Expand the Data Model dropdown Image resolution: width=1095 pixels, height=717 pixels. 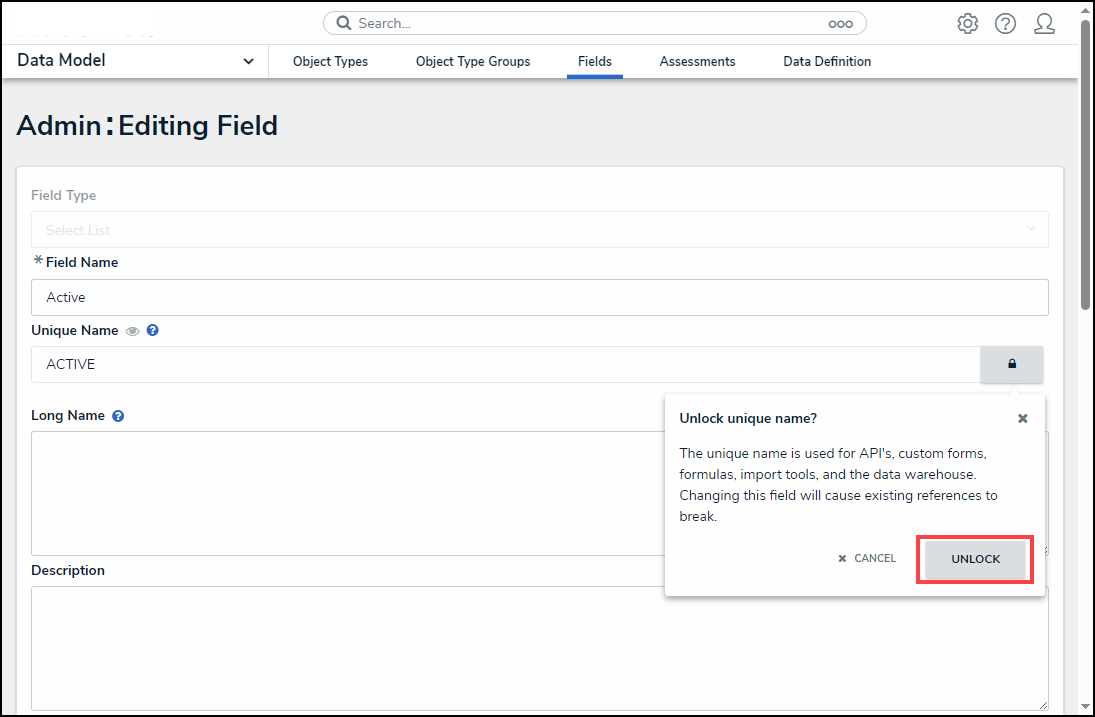pos(248,61)
